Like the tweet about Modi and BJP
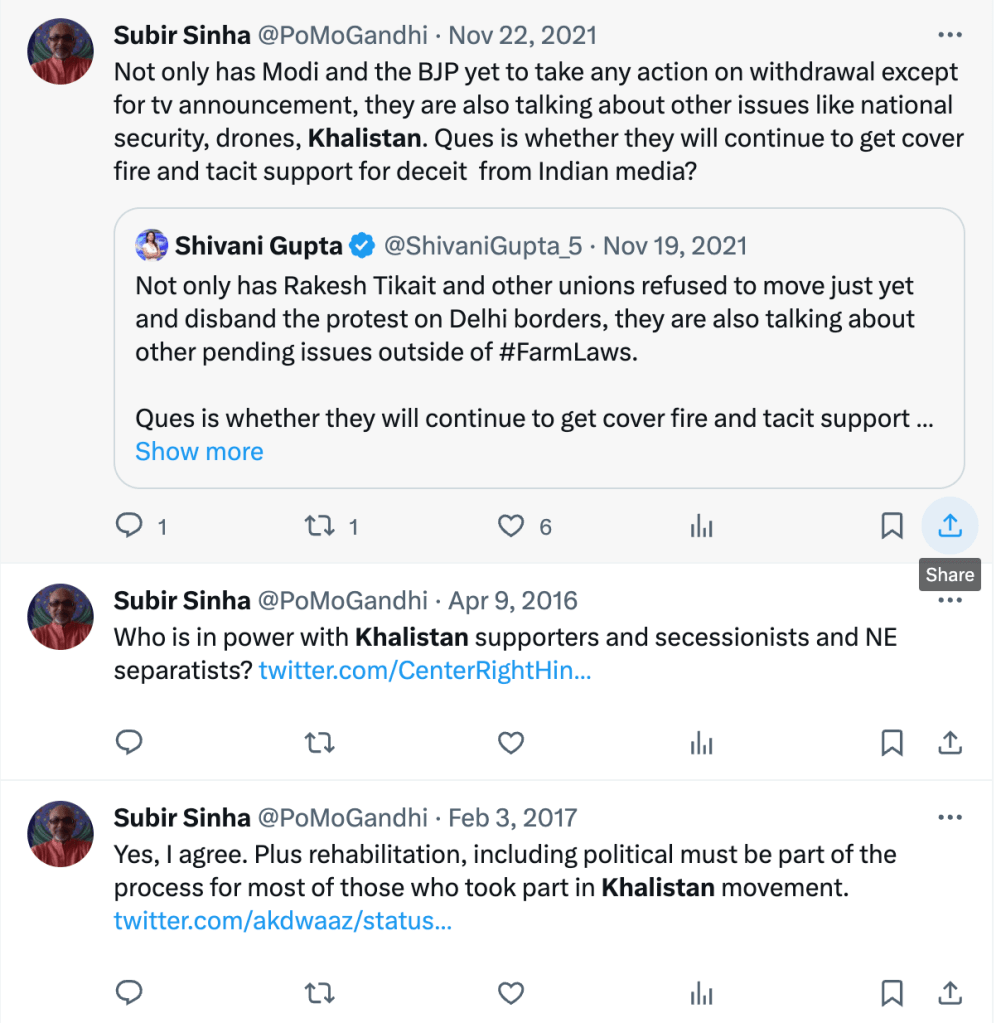This screenshot has height=1023, width=1001. pyautogui.click(x=511, y=526)
